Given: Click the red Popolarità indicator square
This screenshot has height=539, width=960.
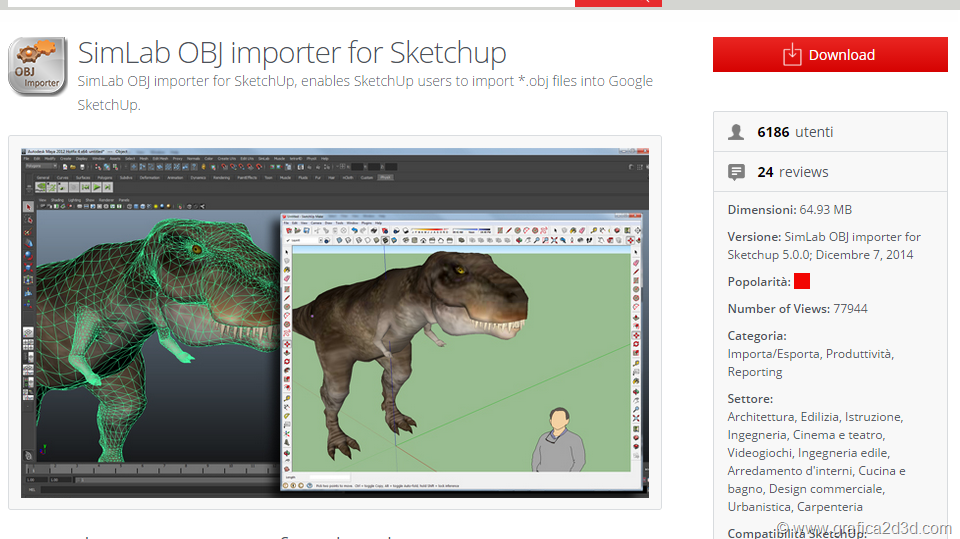Looking at the screenshot, I should [801, 282].
